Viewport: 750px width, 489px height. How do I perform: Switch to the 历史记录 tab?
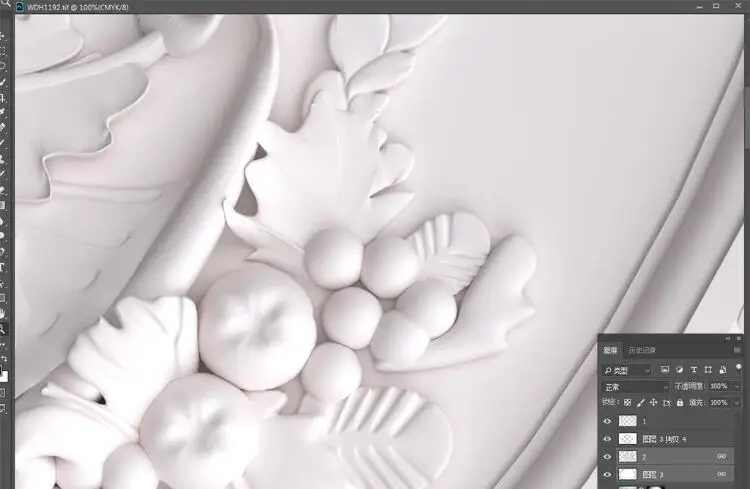(x=642, y=350)
